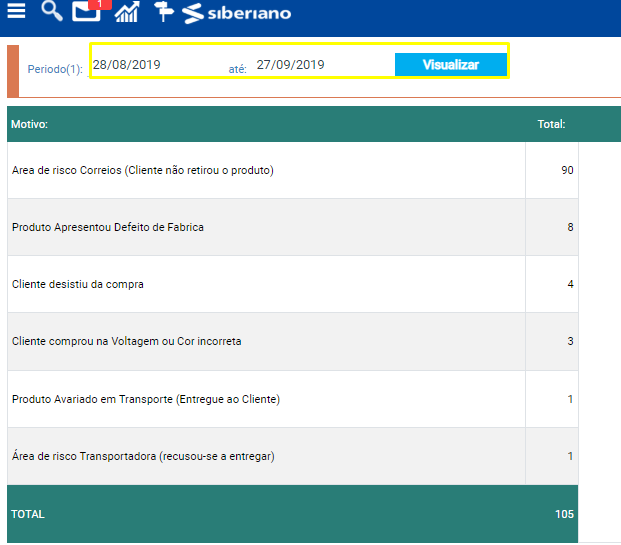Viewport: 621px width, 545px height.
Task: Click the Periodo(1) label
Action: click(55, 69)
